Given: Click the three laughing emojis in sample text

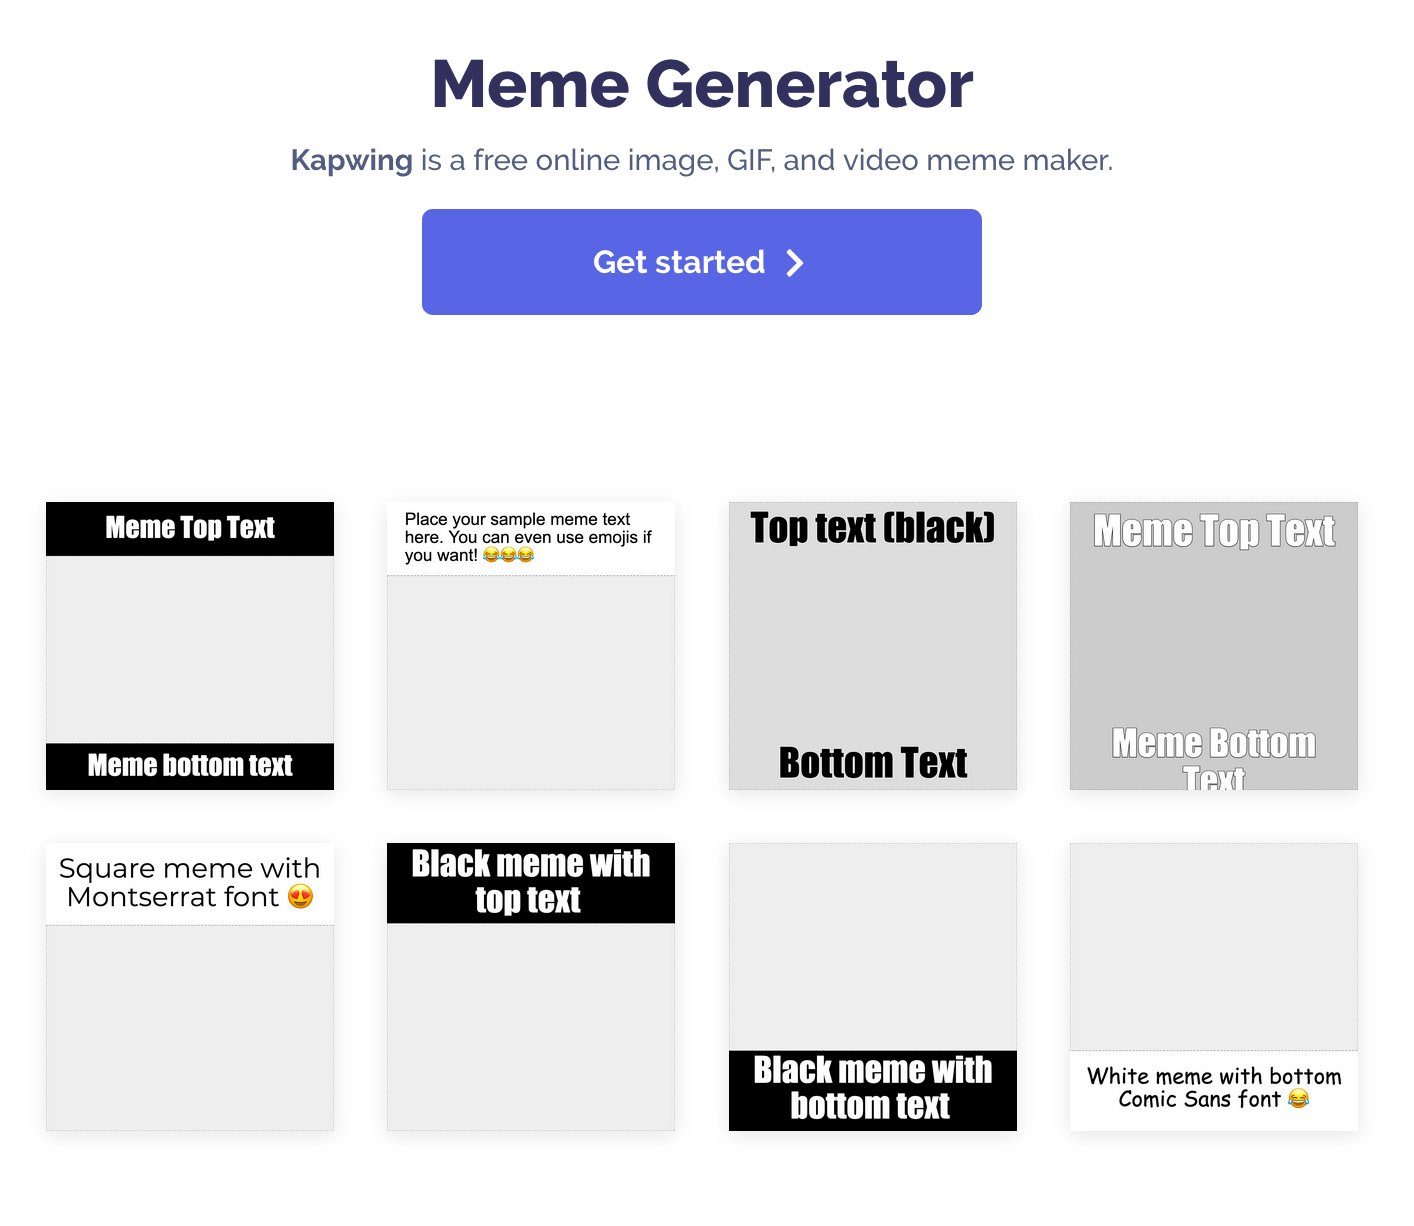Looking at the screenshot, I should [x=509, y=555].
